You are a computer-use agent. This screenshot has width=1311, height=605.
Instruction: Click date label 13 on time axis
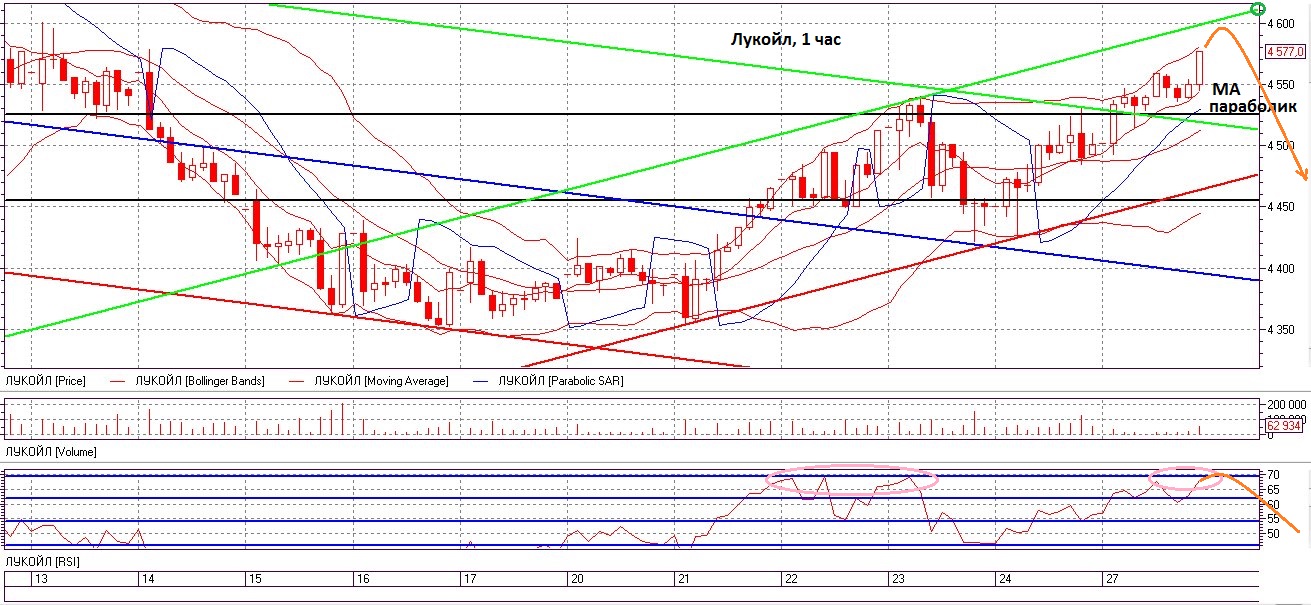(41, 579)
